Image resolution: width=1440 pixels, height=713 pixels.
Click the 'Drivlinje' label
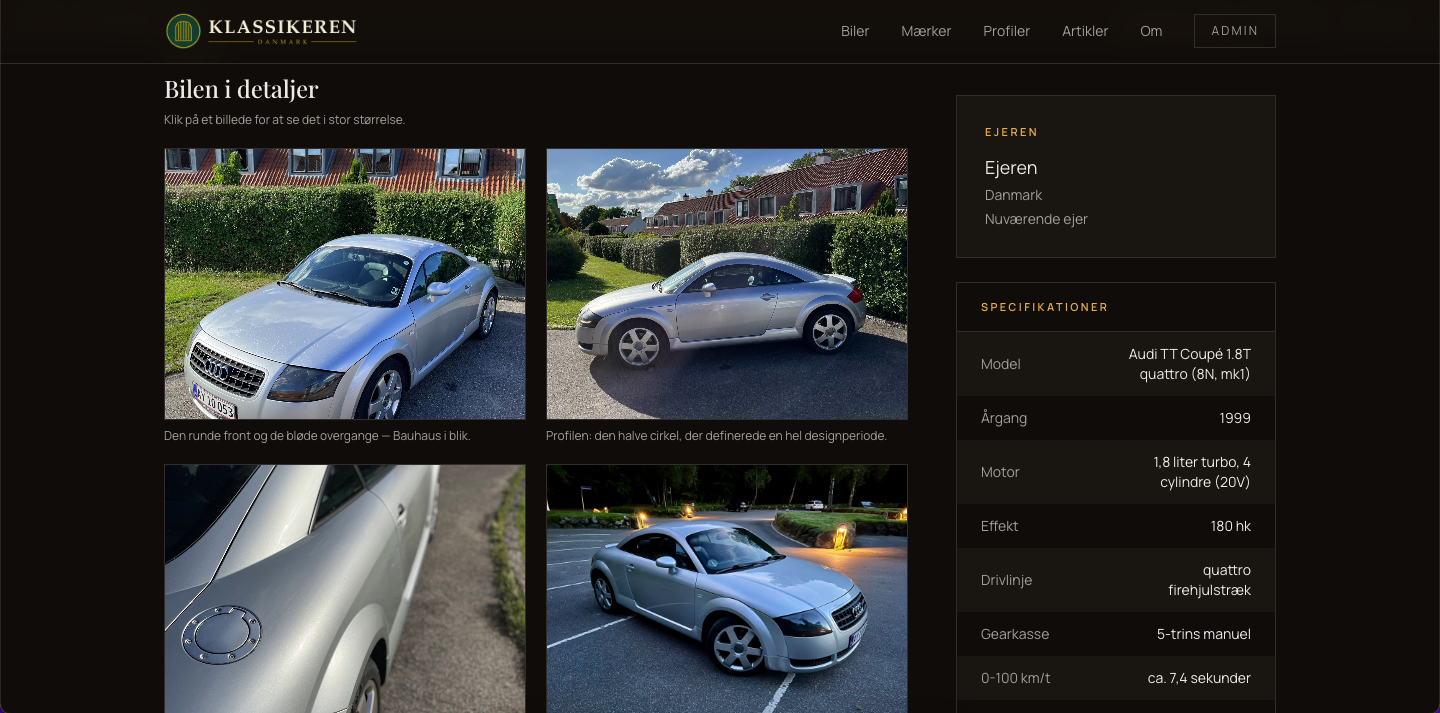pyautogui.click(x=1006, y=580)
